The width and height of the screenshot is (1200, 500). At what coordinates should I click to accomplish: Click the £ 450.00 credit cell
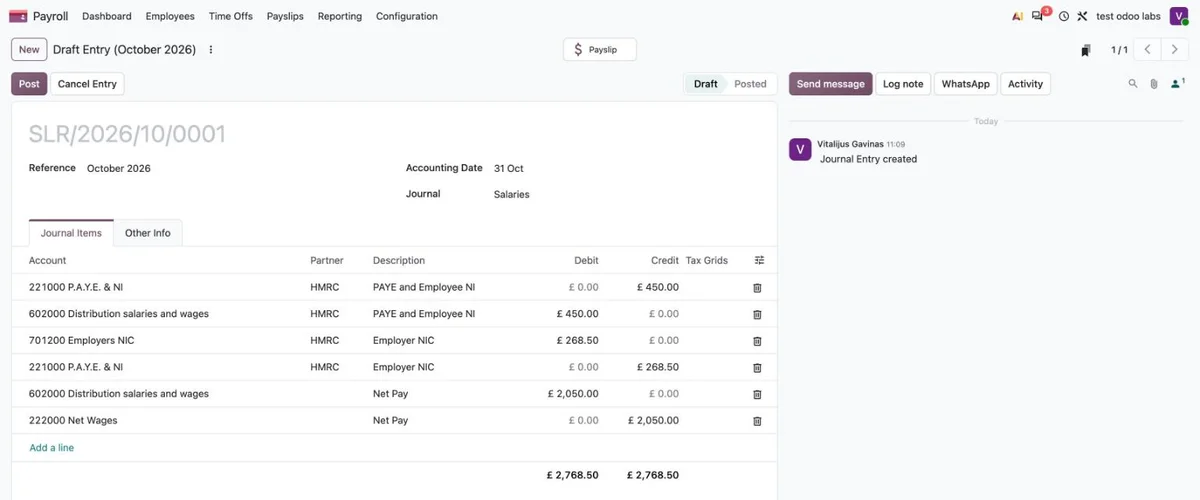658,287
